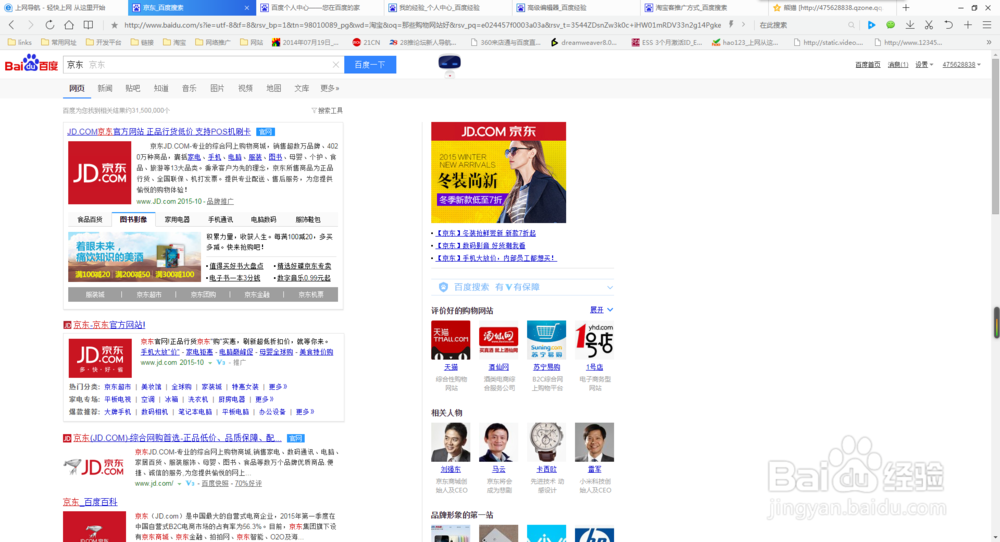Viewport: 1000px width, 542px height.
Task: Open the 更多 search category dropdown
Action: (x=330, y=88)
